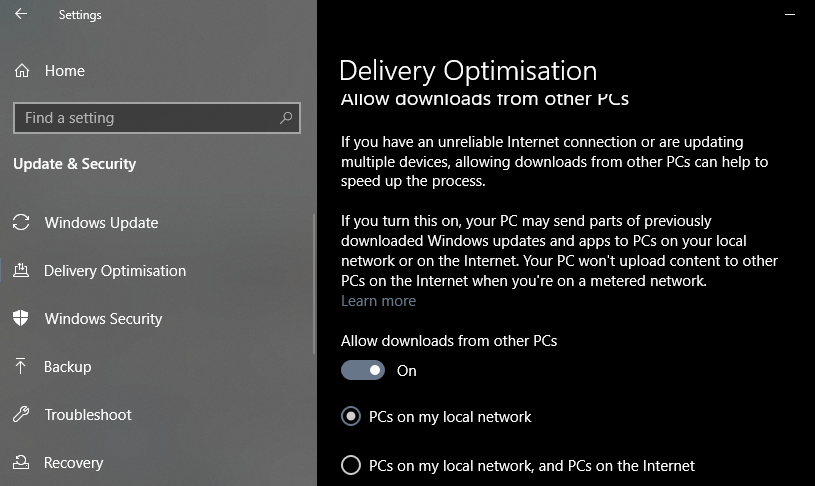Click the back arrow icon
Screen dimensions: 815x486
21,14
